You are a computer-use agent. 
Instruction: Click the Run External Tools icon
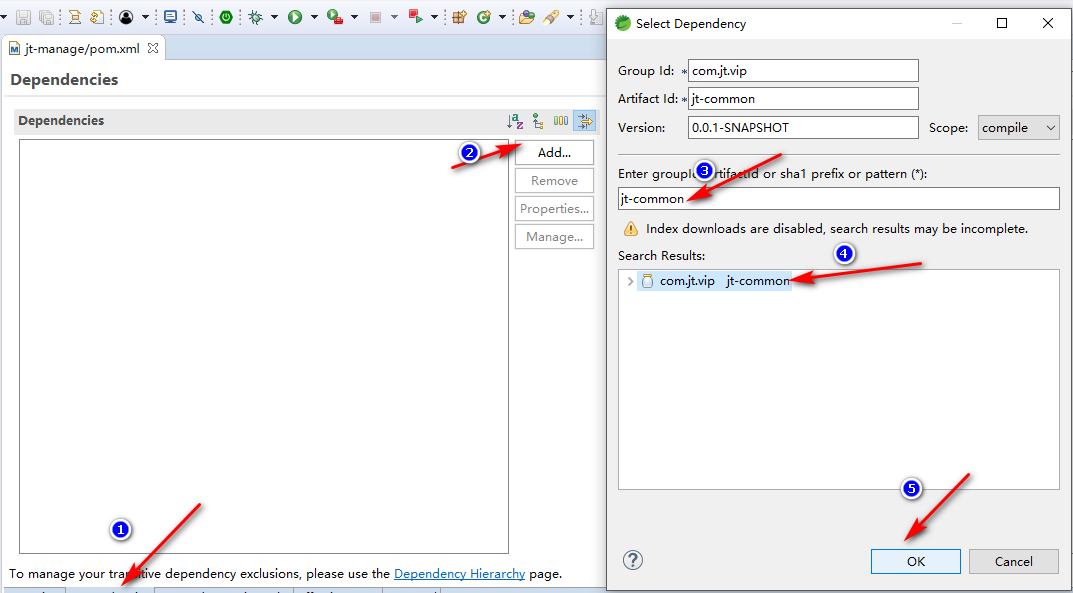click(x=335, y=17)
